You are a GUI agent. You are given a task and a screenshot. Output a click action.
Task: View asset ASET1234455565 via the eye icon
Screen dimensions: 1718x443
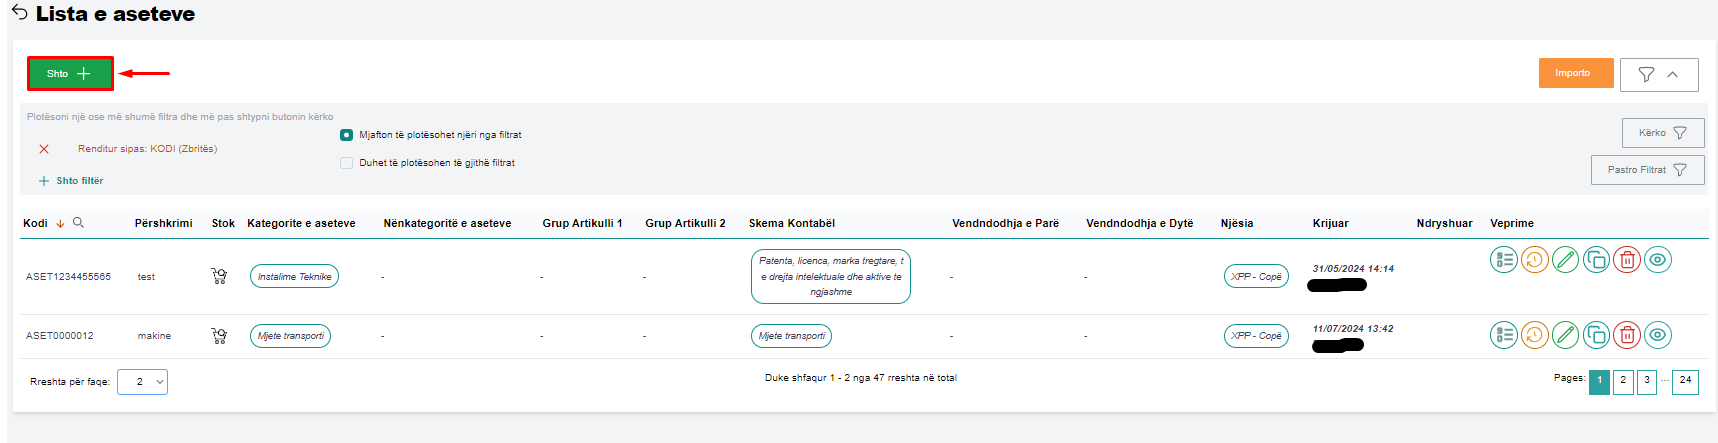(1658, 260)
